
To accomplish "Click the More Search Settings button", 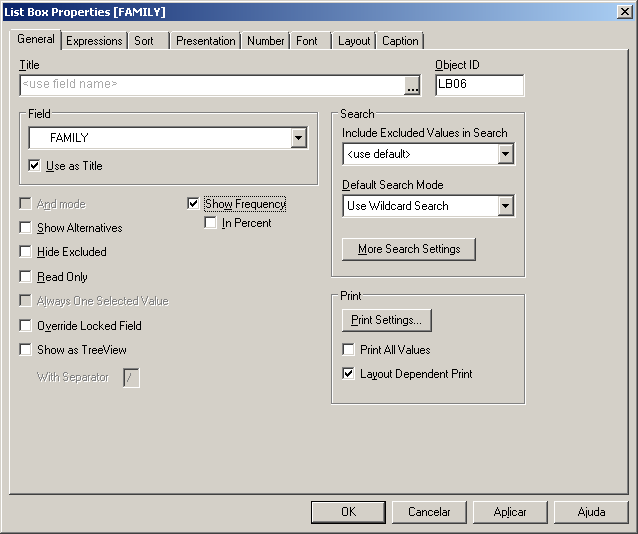I will [408, 249].
